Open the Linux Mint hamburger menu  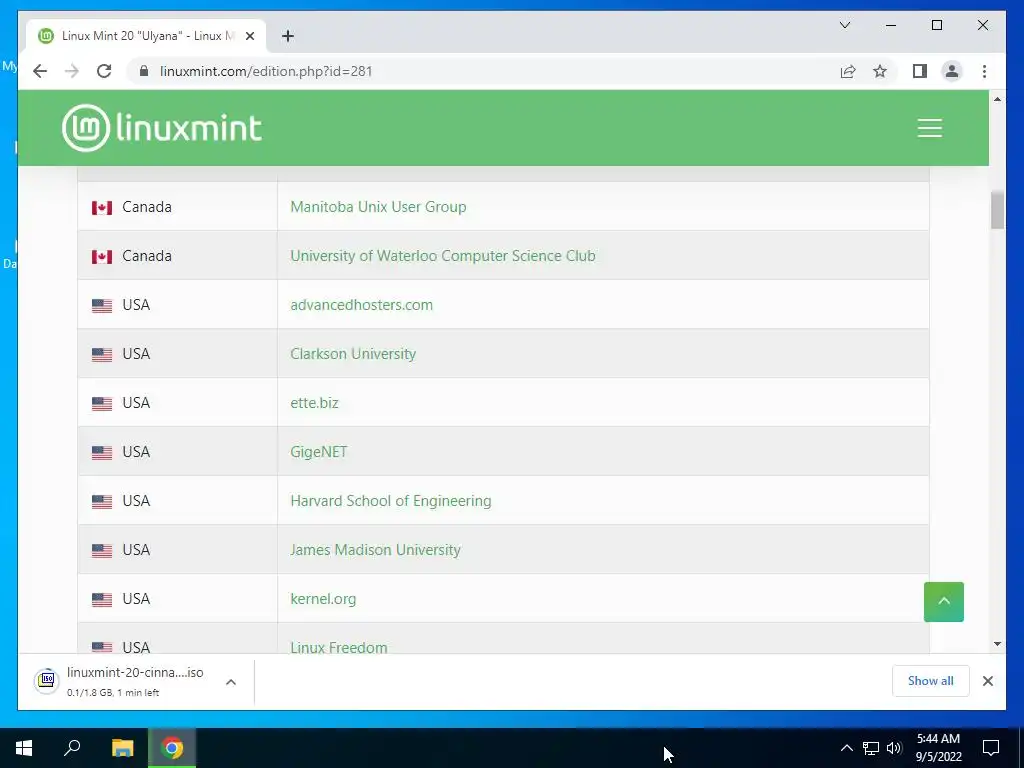[x=929, y=128]
